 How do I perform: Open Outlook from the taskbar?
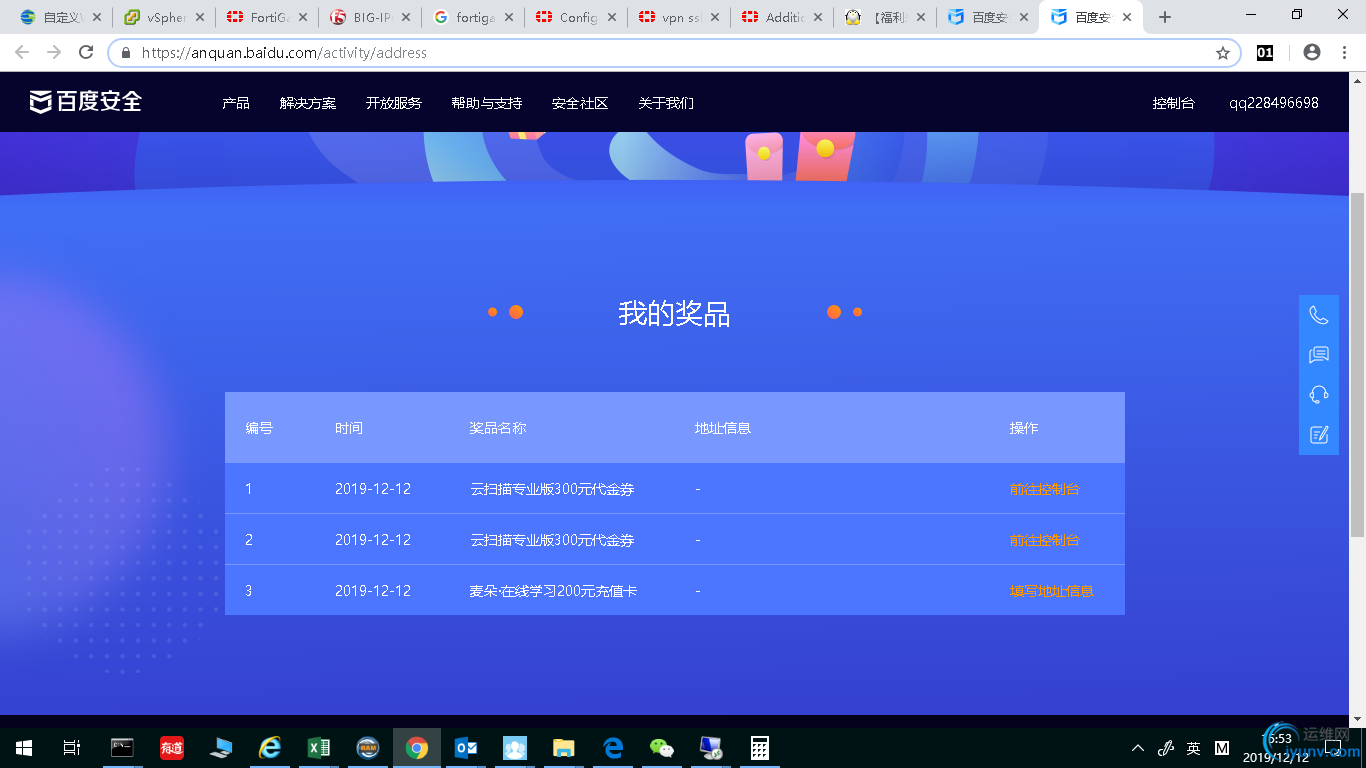tap(466, 748)
